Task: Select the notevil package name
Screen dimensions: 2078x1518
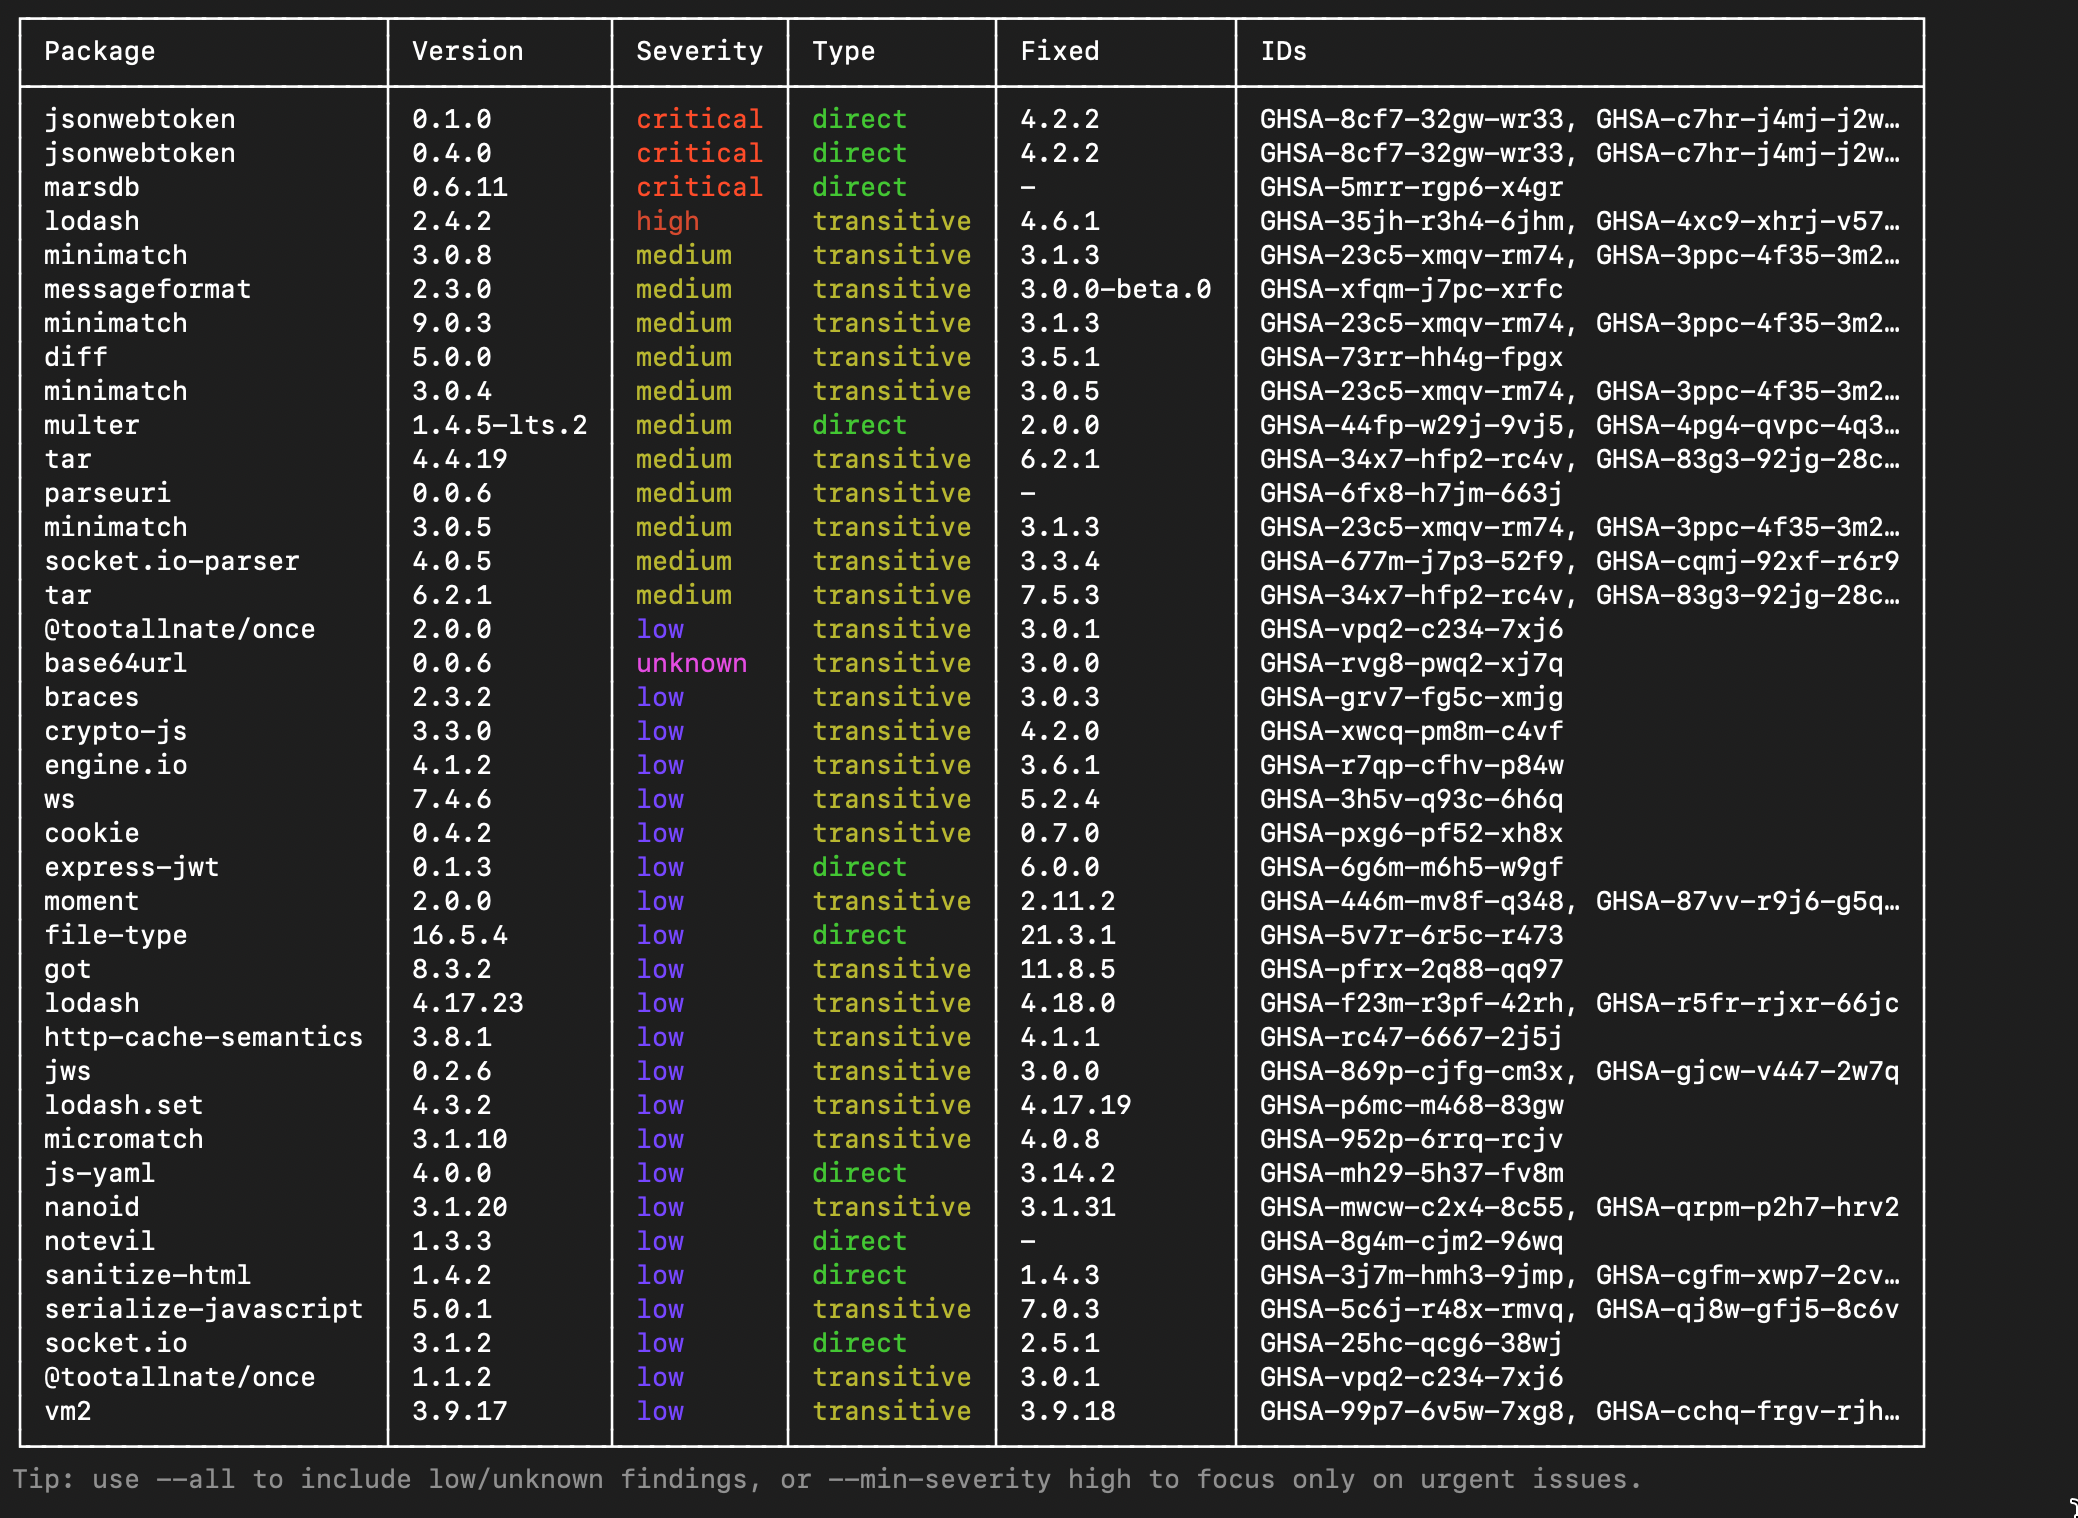Action: point(100,1241)
